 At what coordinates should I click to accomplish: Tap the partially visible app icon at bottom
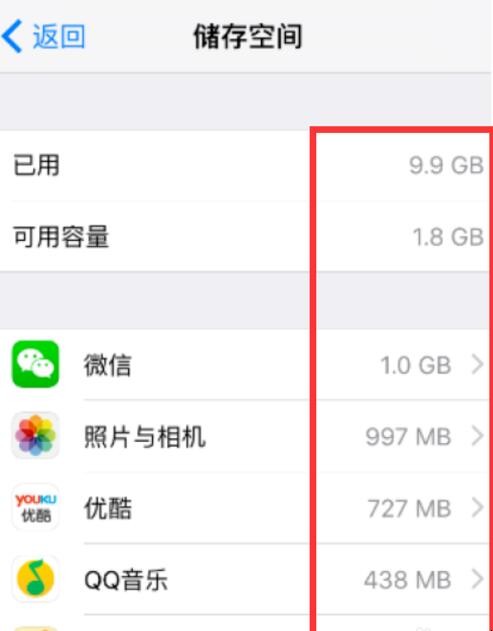click(35, 629)
